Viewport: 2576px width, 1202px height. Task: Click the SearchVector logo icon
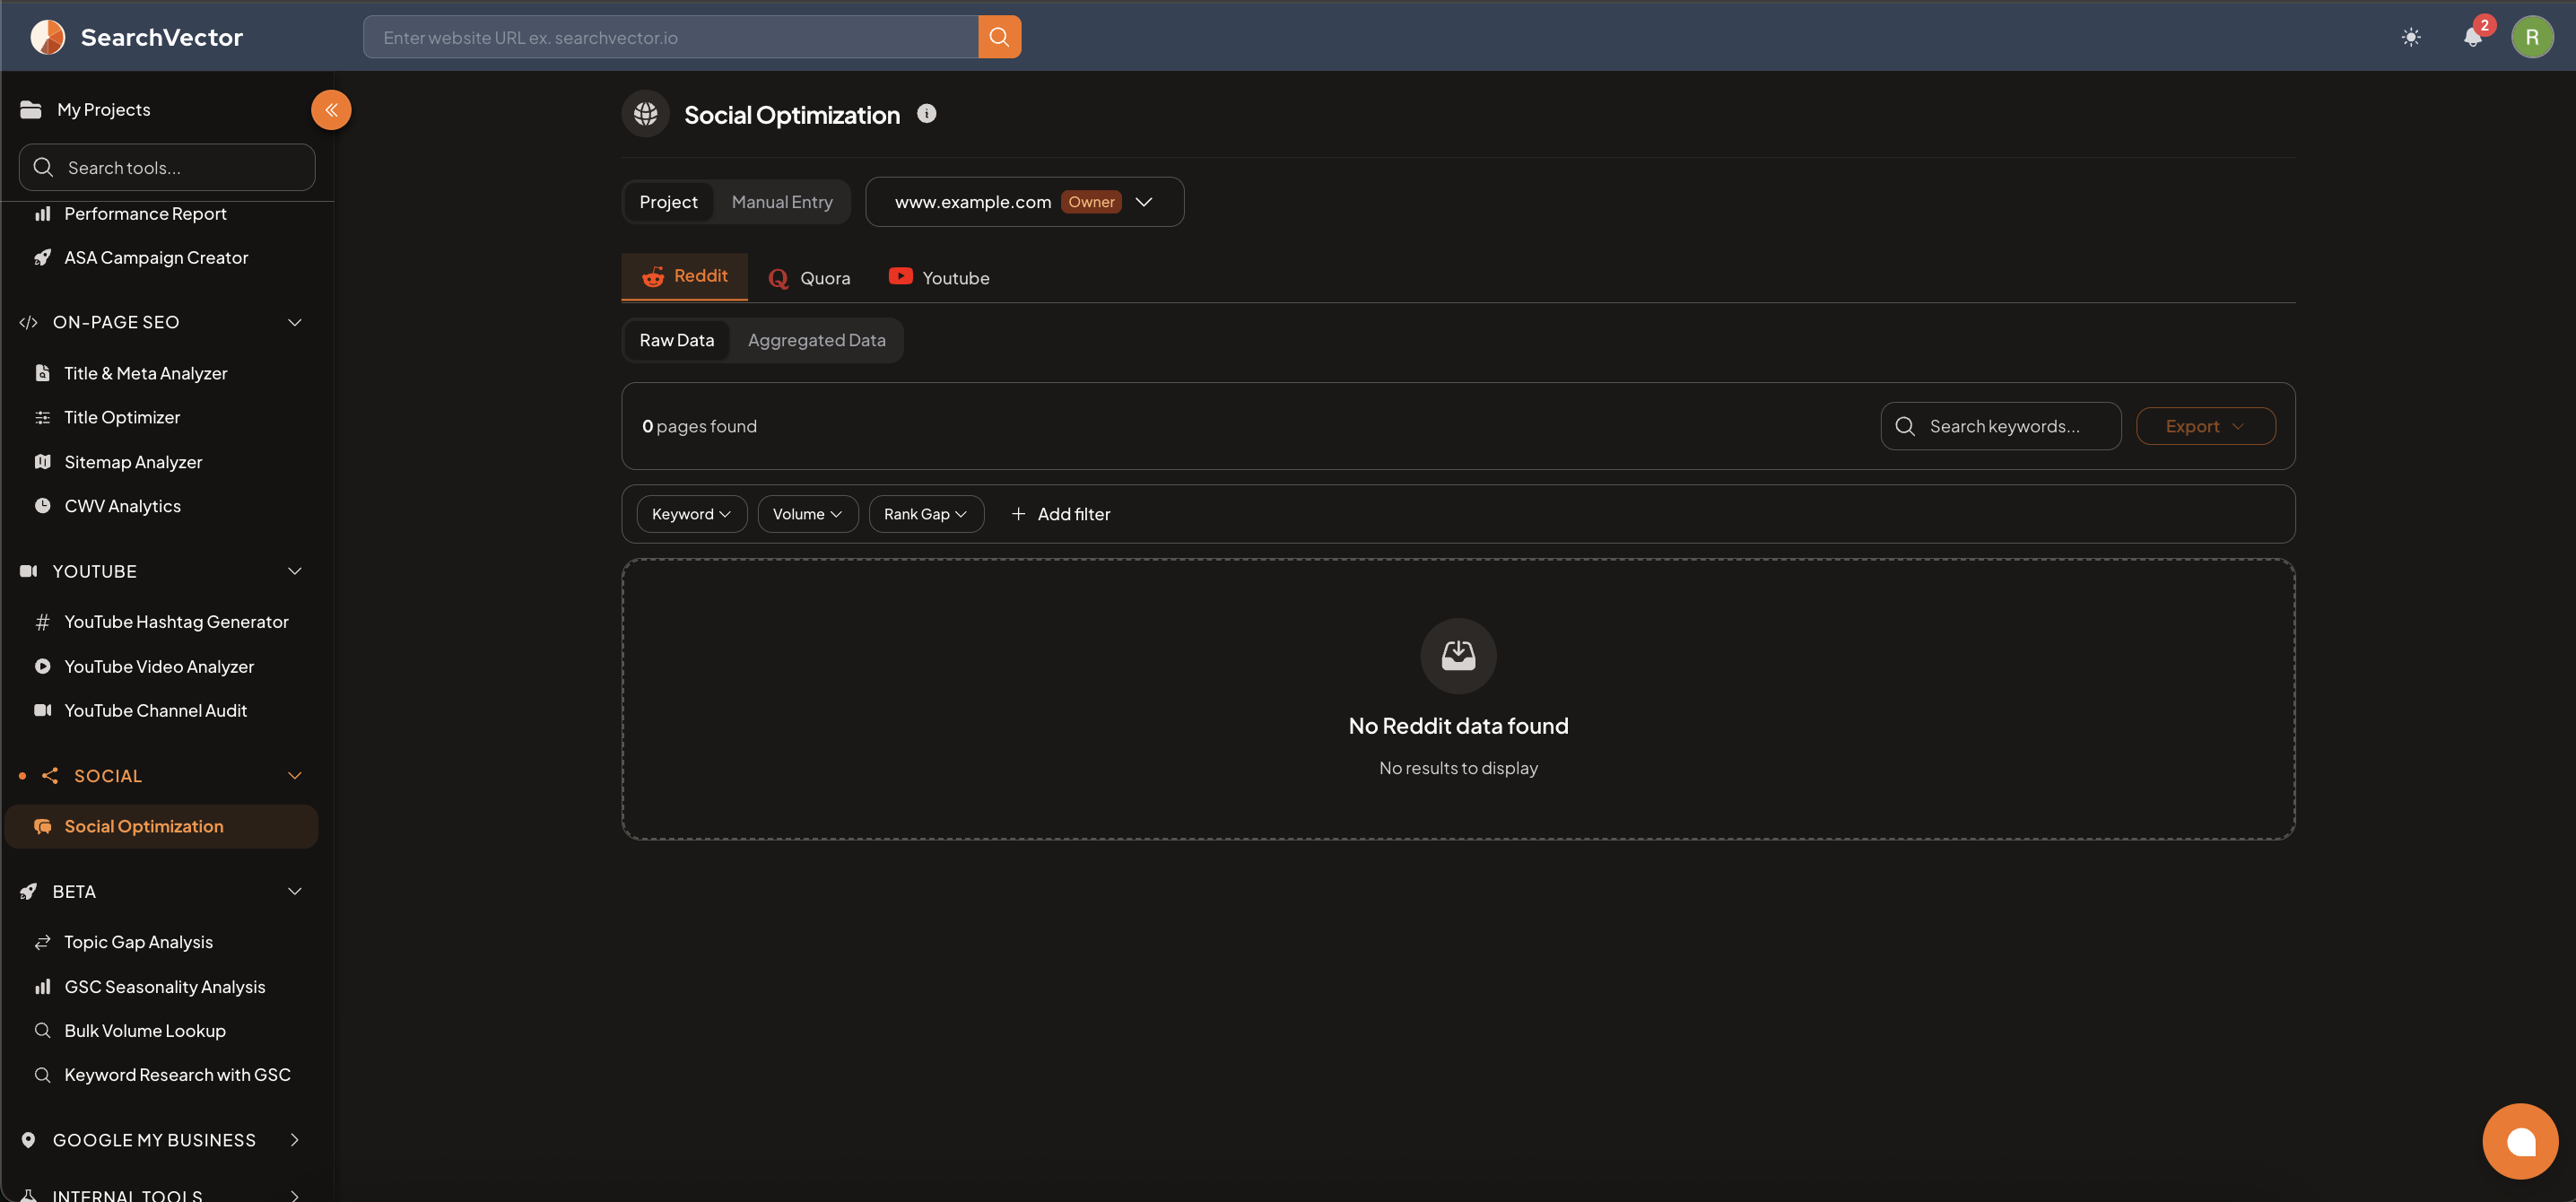click(47, 37)
